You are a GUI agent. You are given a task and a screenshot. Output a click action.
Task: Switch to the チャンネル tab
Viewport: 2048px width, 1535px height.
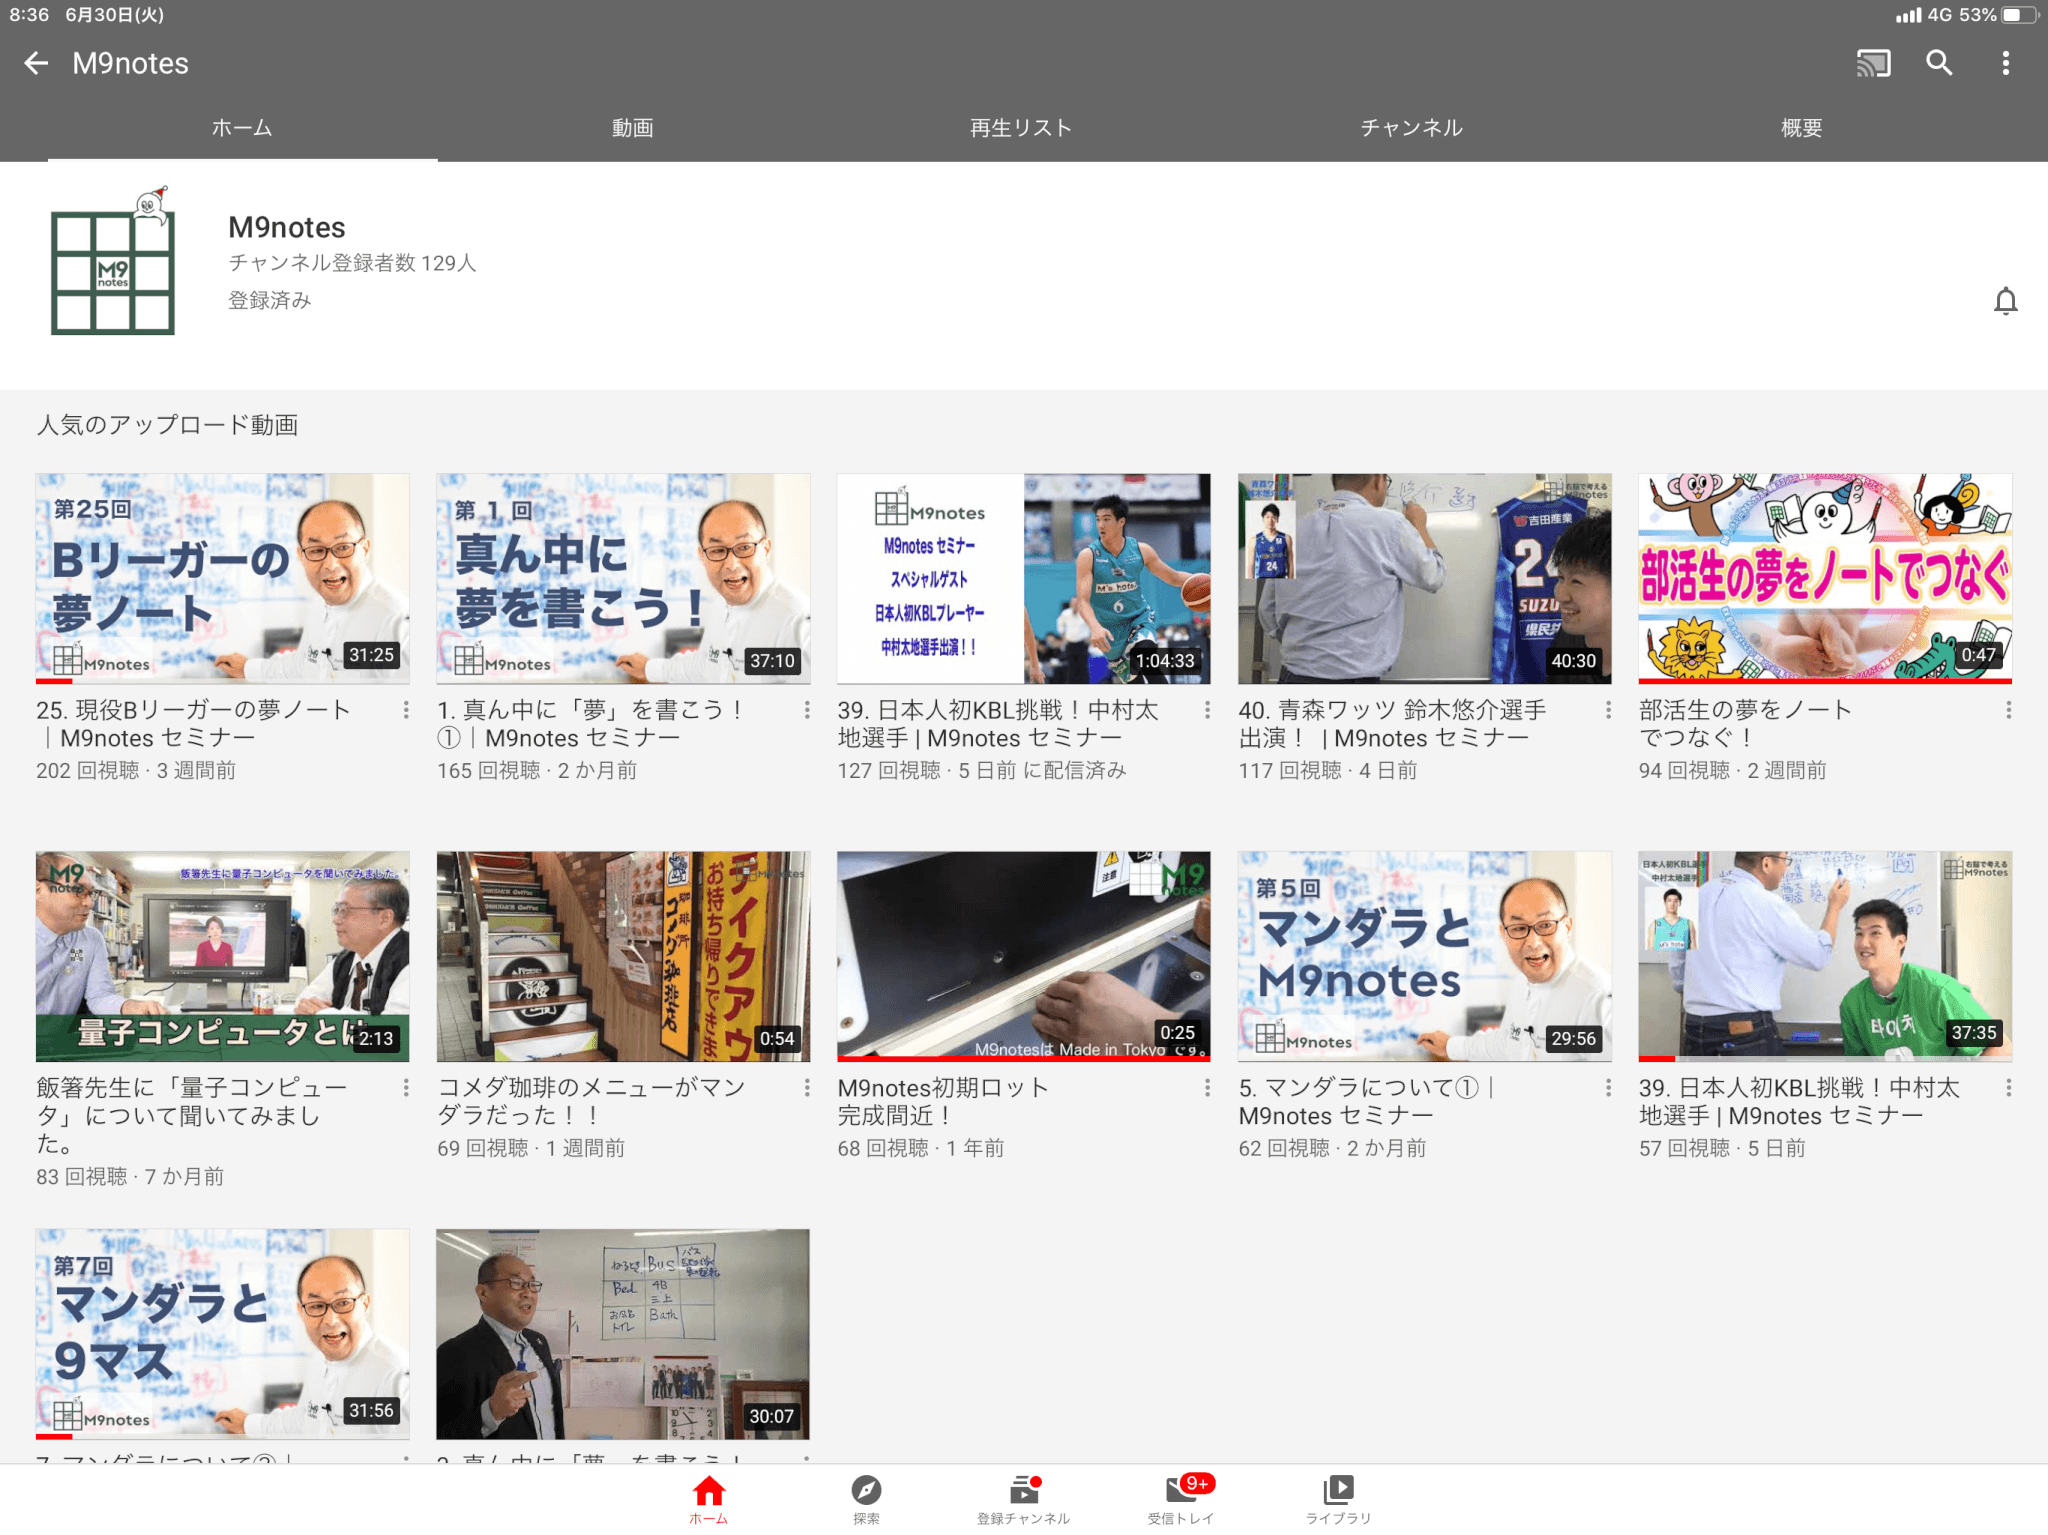pyautogui.click(x=1411, y=128)
